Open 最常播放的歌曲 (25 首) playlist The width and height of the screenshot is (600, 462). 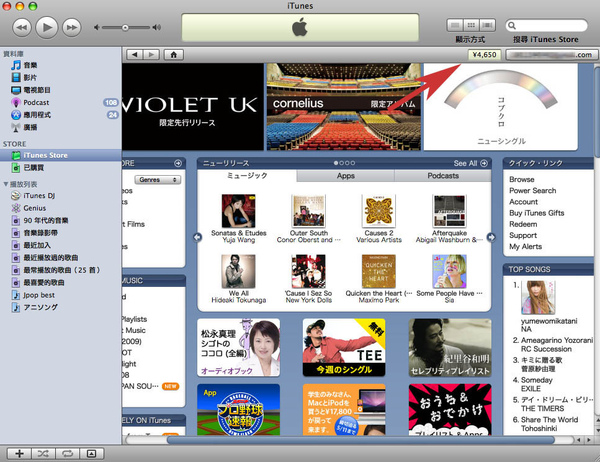pos(60,270)
